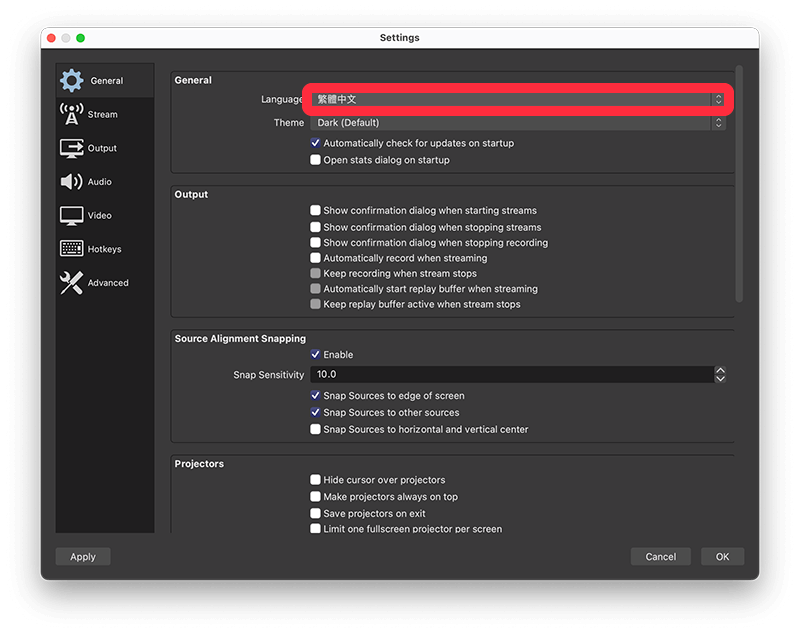Enable Hide cursor over projectors
Screen dimensions: 800x634
315,480
